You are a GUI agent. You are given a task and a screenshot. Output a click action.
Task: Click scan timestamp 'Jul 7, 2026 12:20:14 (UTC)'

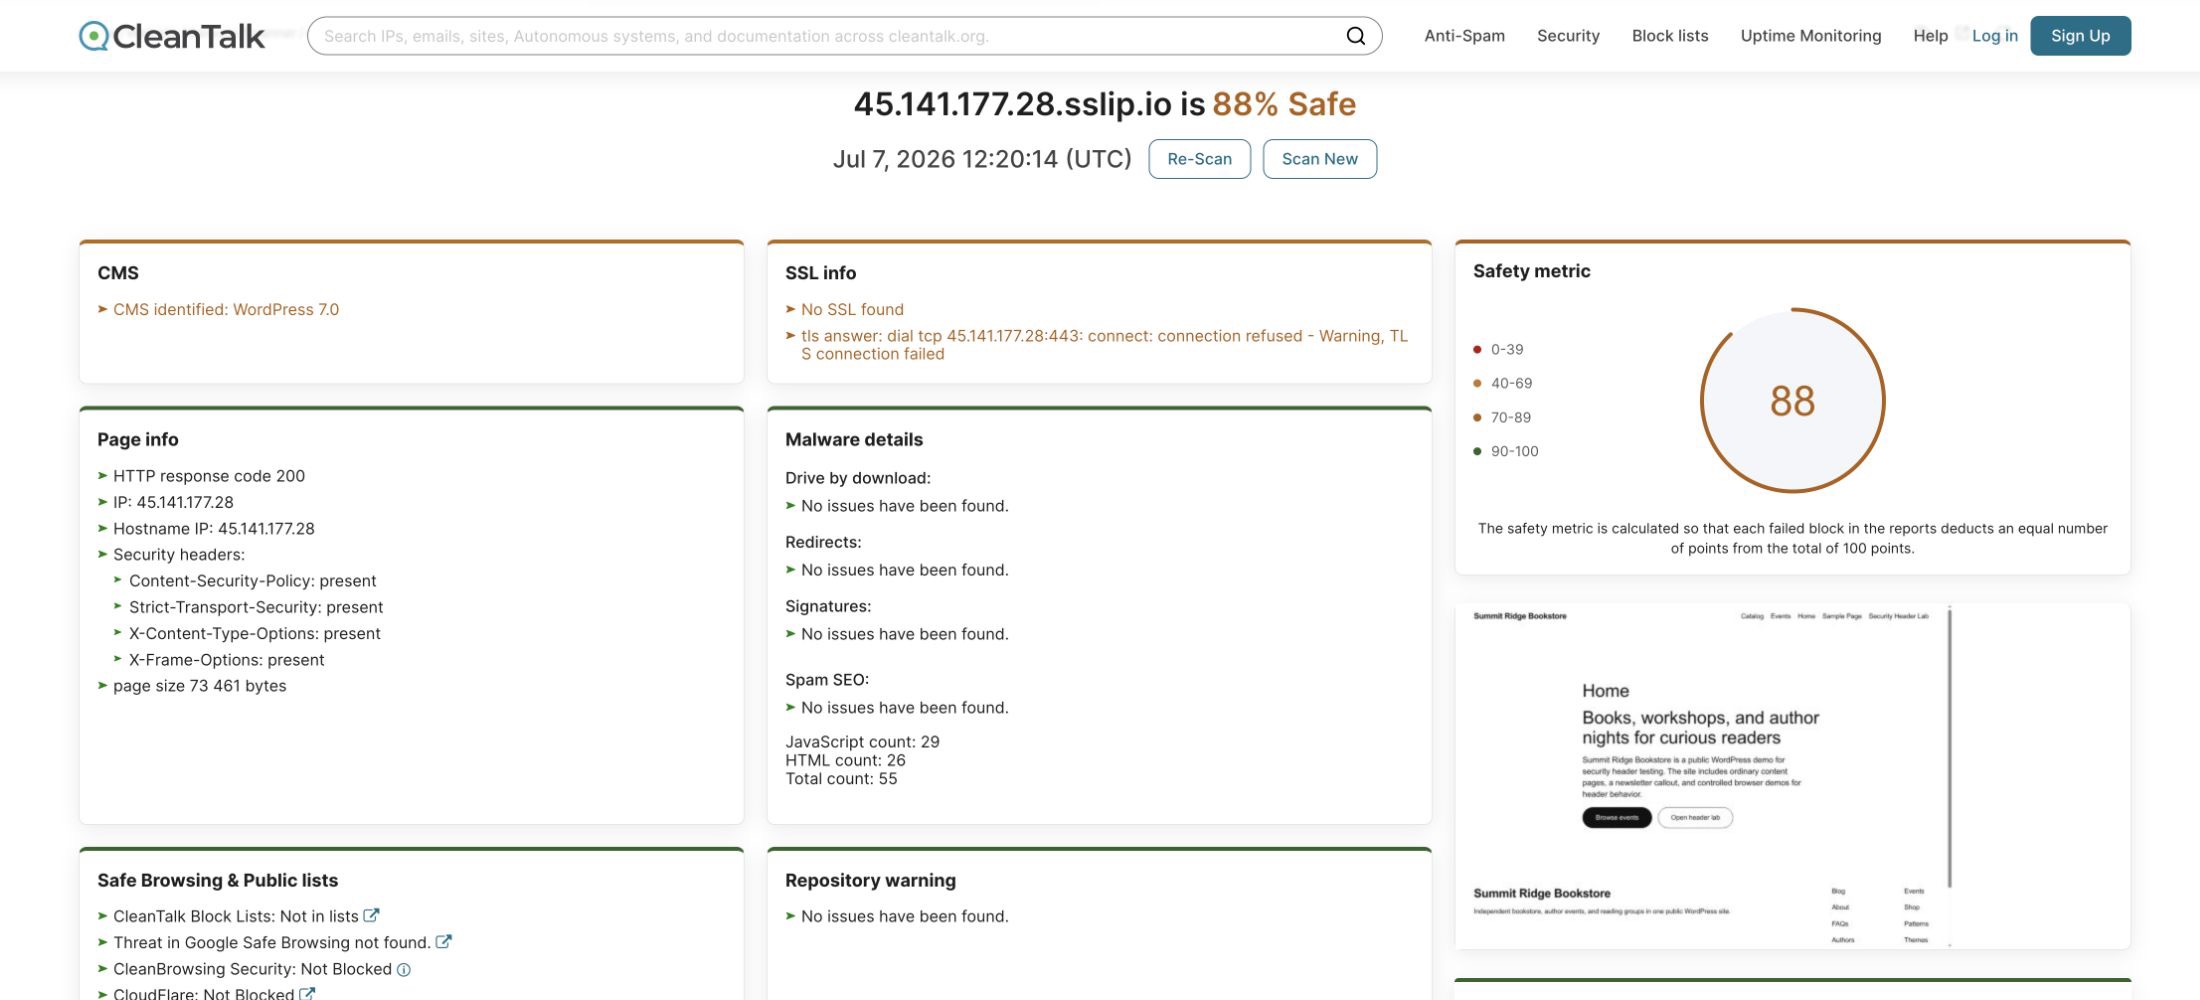click(982, 159)
